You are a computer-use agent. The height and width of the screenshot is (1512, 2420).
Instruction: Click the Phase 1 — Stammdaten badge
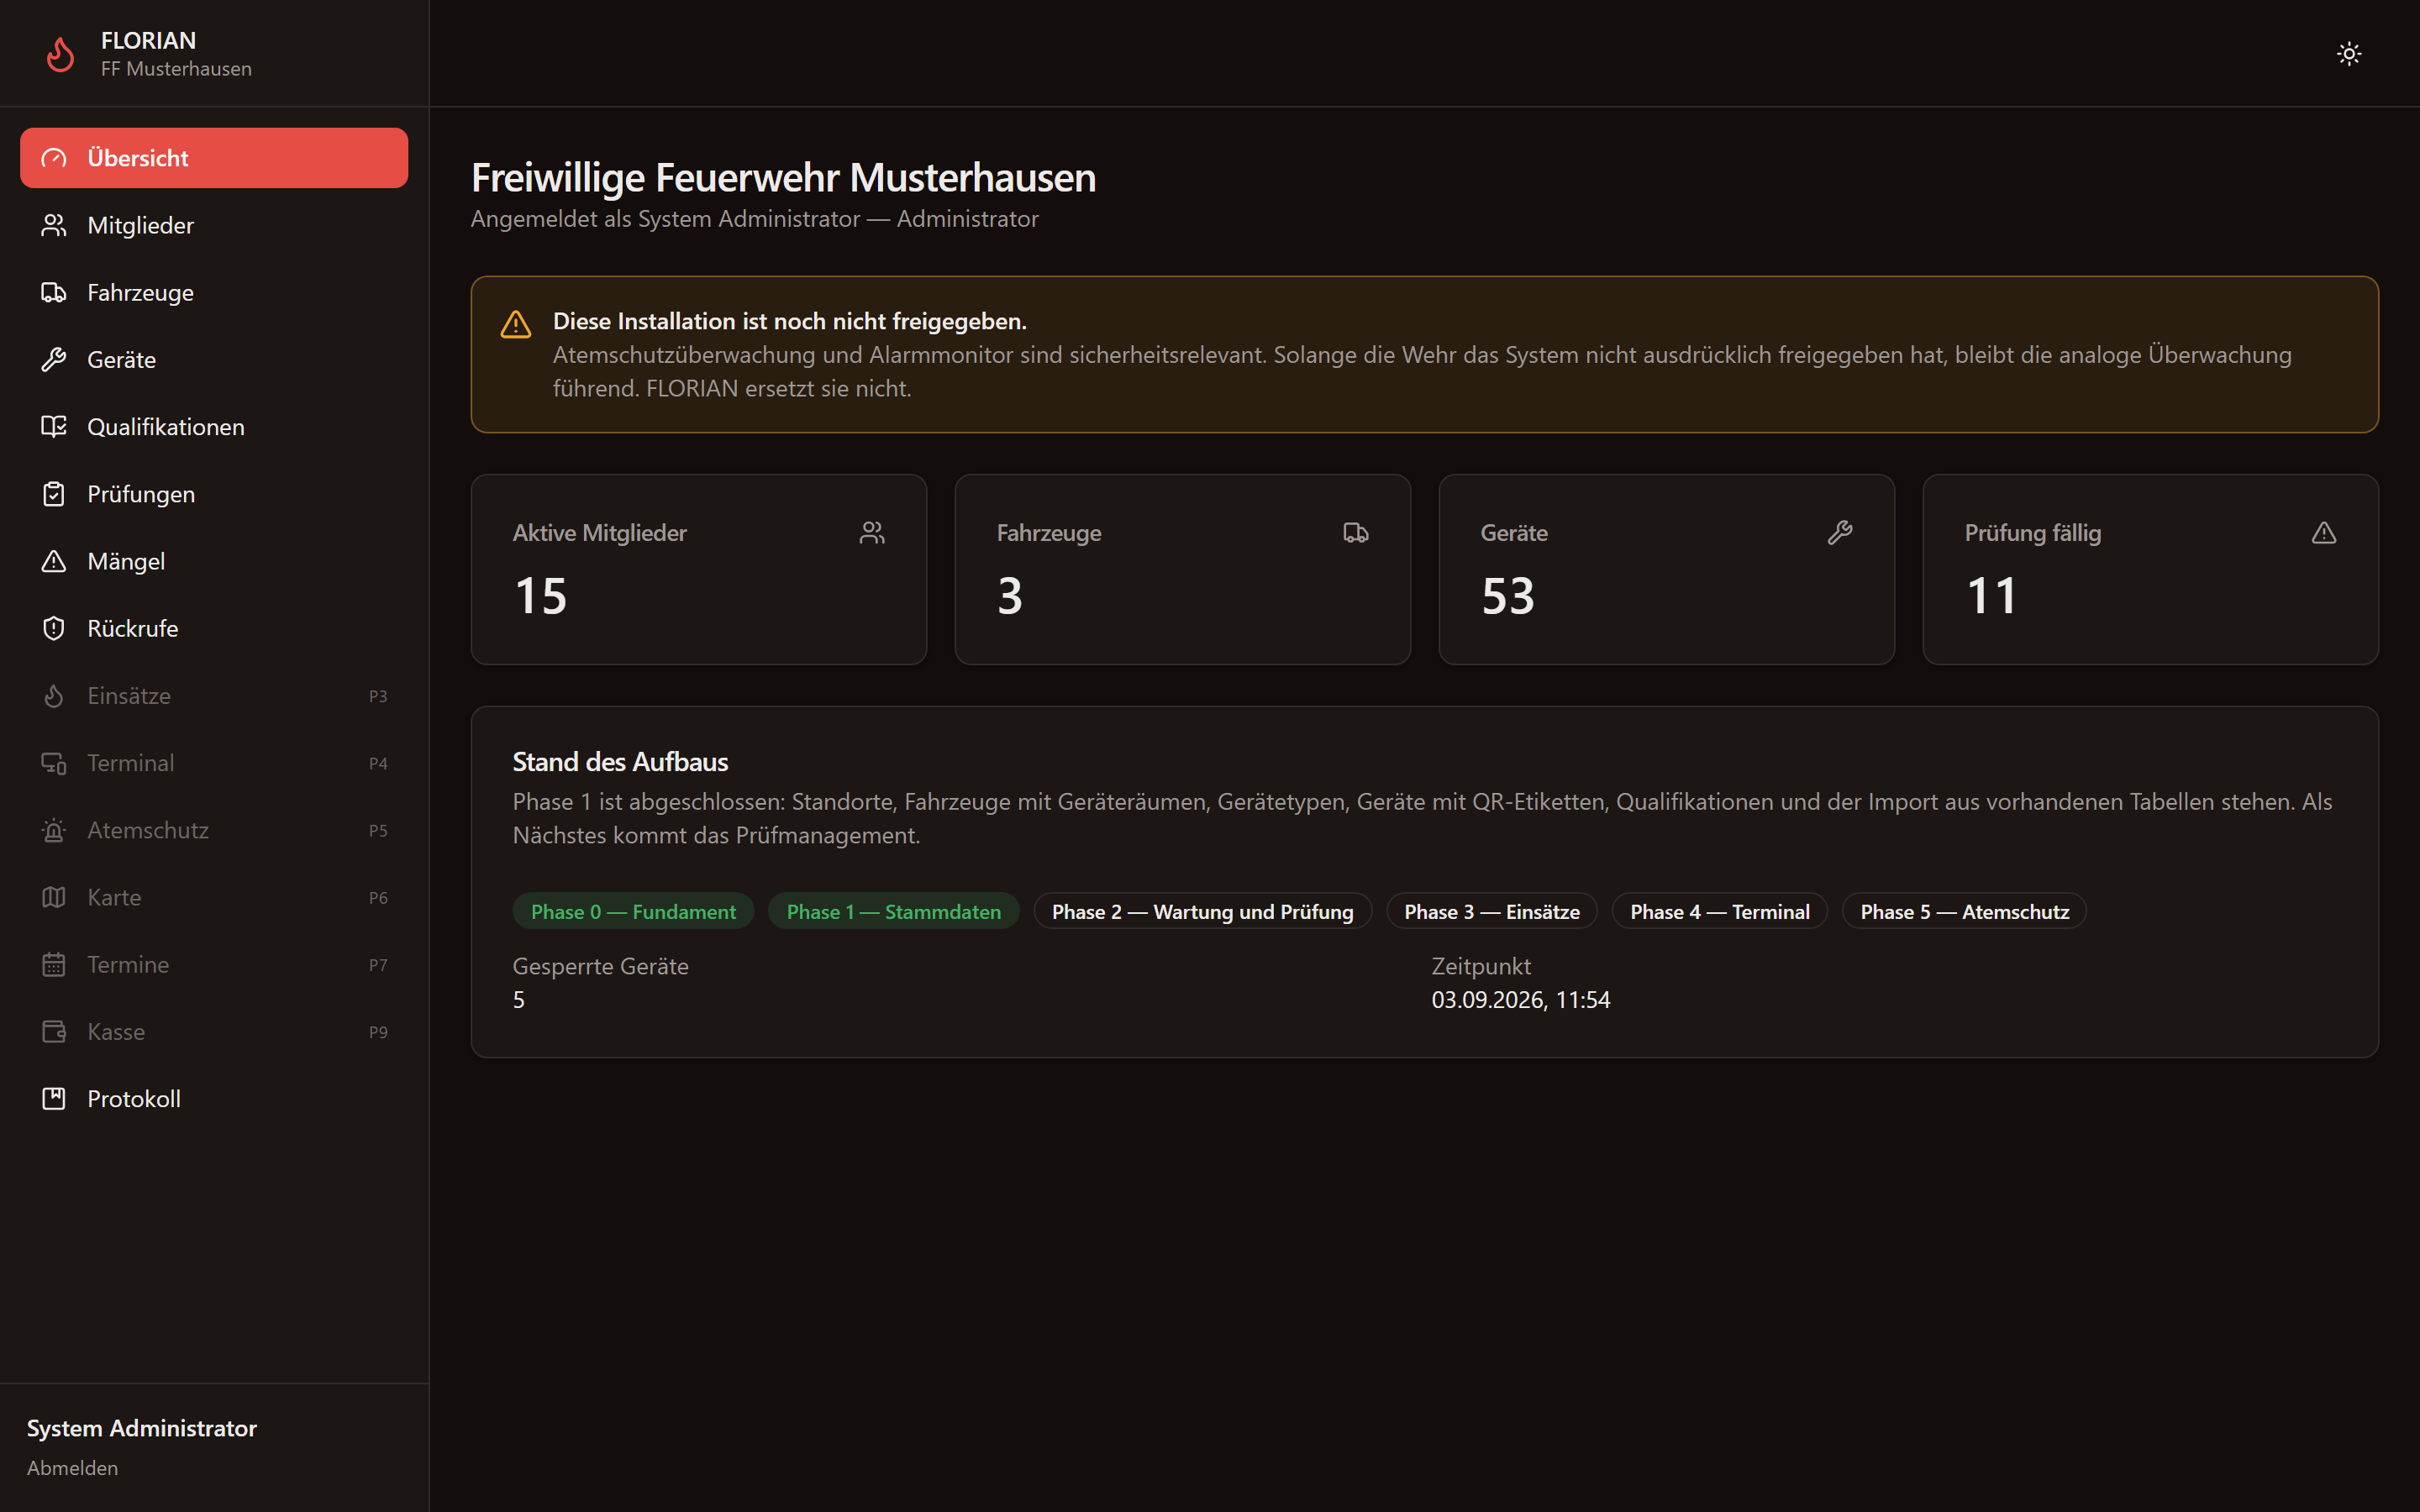pos(894,911)
